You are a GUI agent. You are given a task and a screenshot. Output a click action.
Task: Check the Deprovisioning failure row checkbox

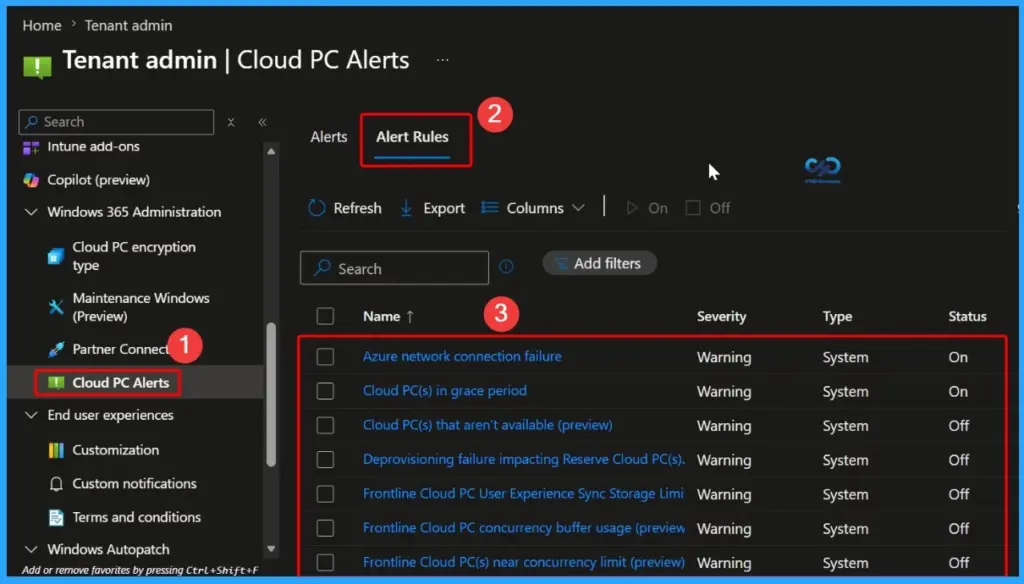click(x=325, y=460)
